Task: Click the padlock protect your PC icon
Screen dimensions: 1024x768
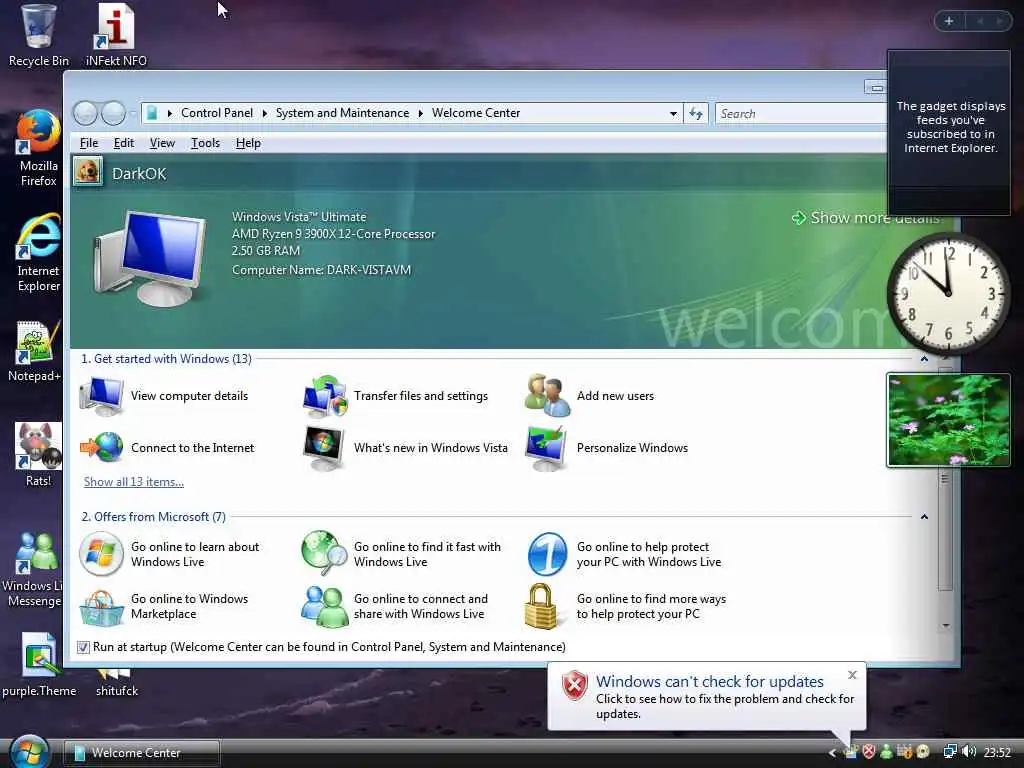Action: tap(541, 606)
